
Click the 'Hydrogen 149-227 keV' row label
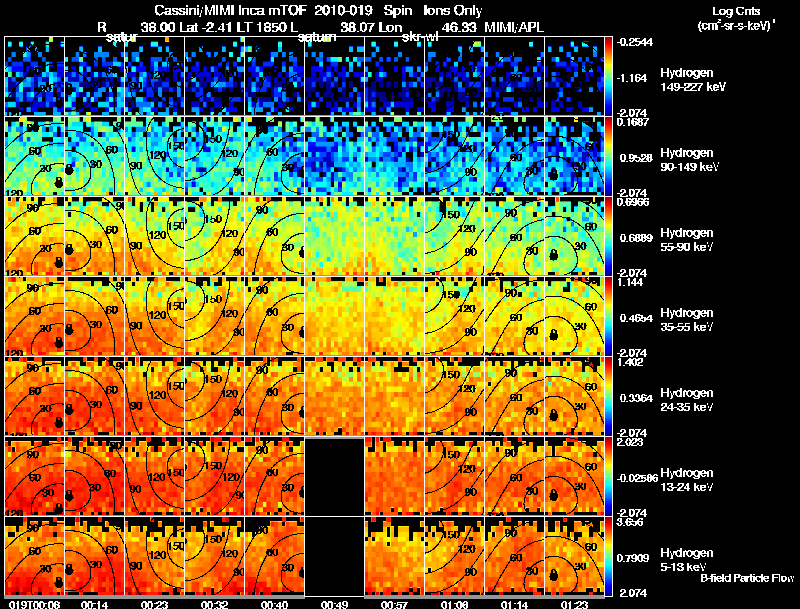[x=693, y=80]
